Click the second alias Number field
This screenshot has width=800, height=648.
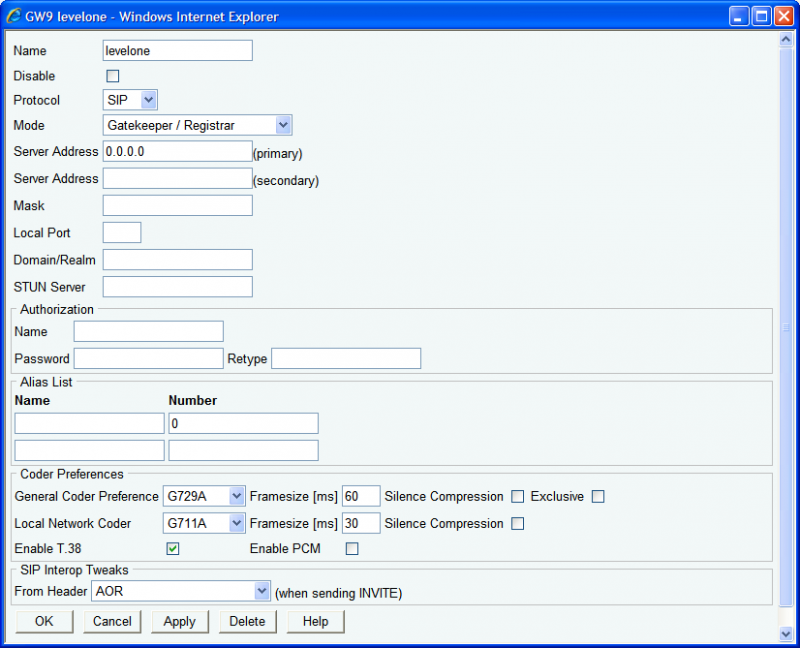pos(243,451)
